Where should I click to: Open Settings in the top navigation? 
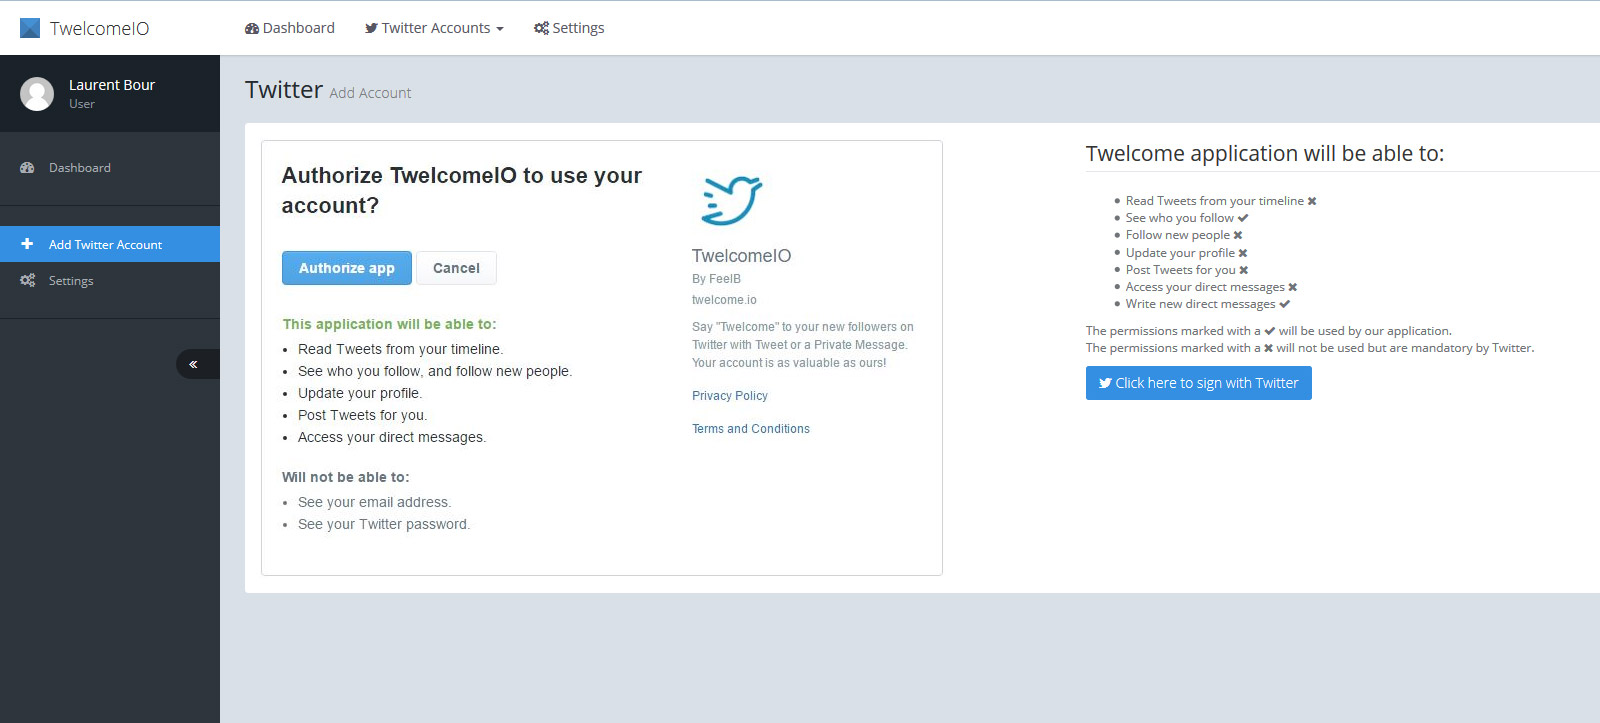(569, 28)
